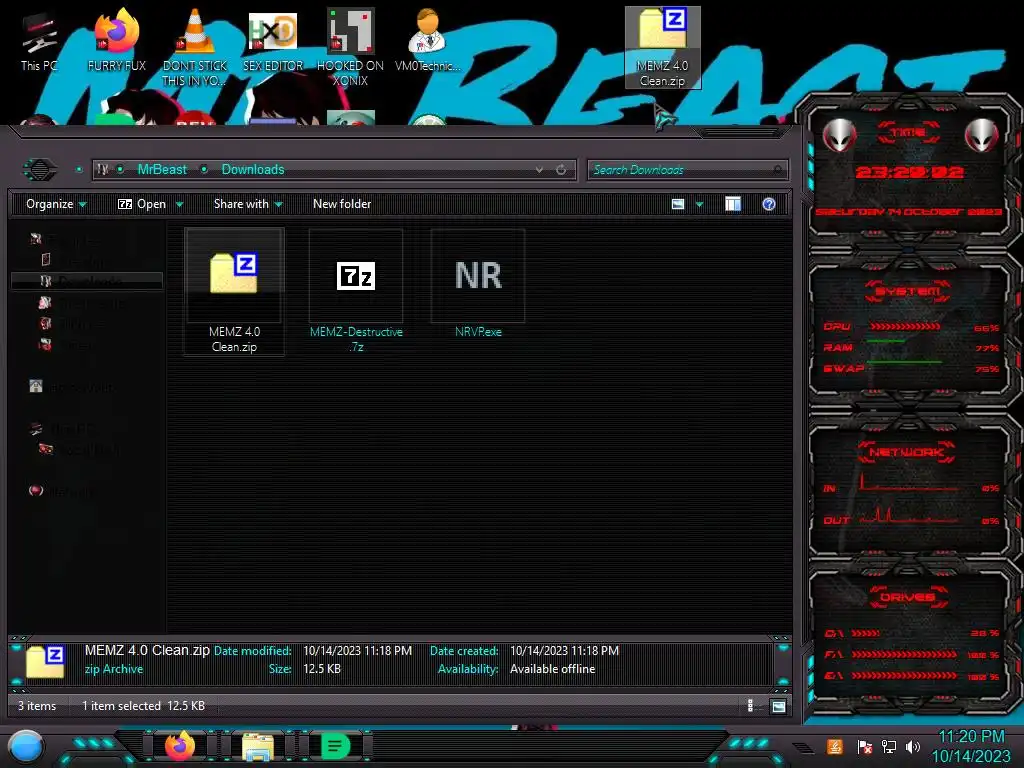Click the Java tray icon
Screen dimensions: 1024x768
[x=834, y=746]
